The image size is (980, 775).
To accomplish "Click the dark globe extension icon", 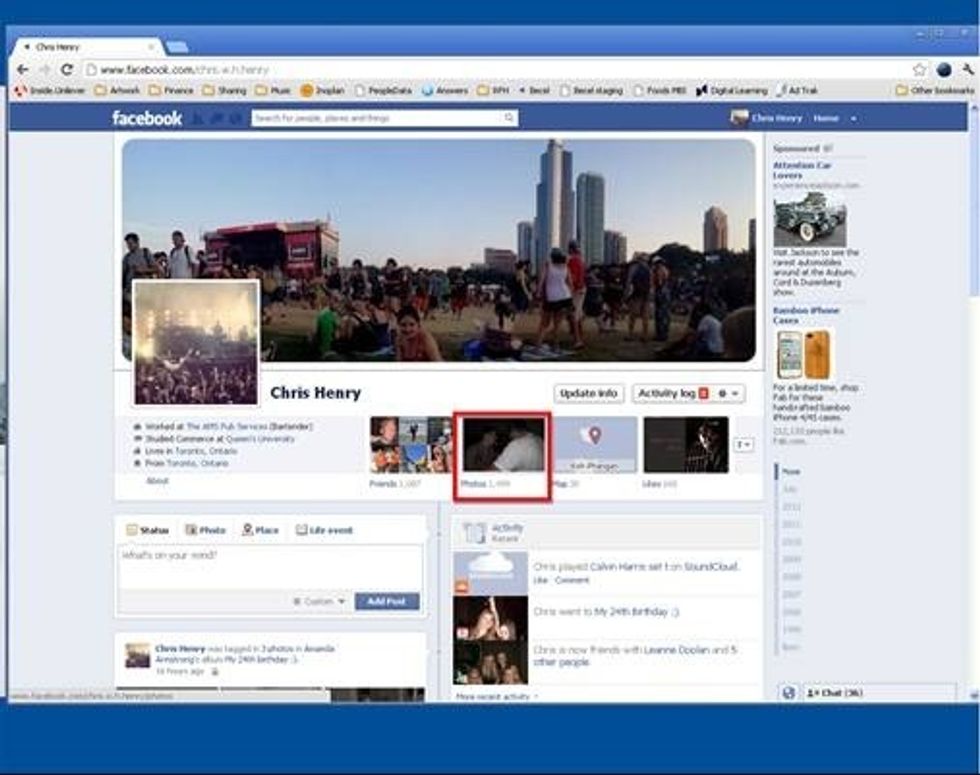I will pos(944,69).
